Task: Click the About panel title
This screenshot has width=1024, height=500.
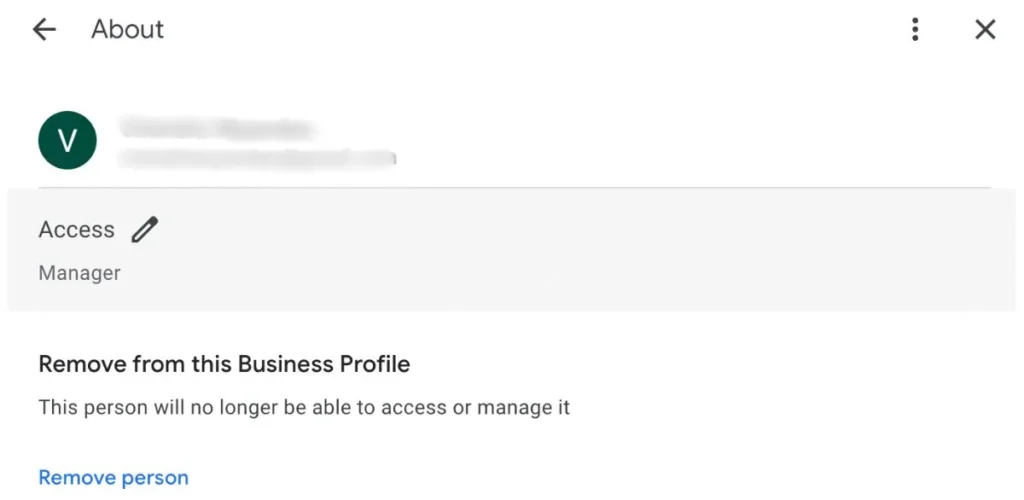Action: (127, 29)
